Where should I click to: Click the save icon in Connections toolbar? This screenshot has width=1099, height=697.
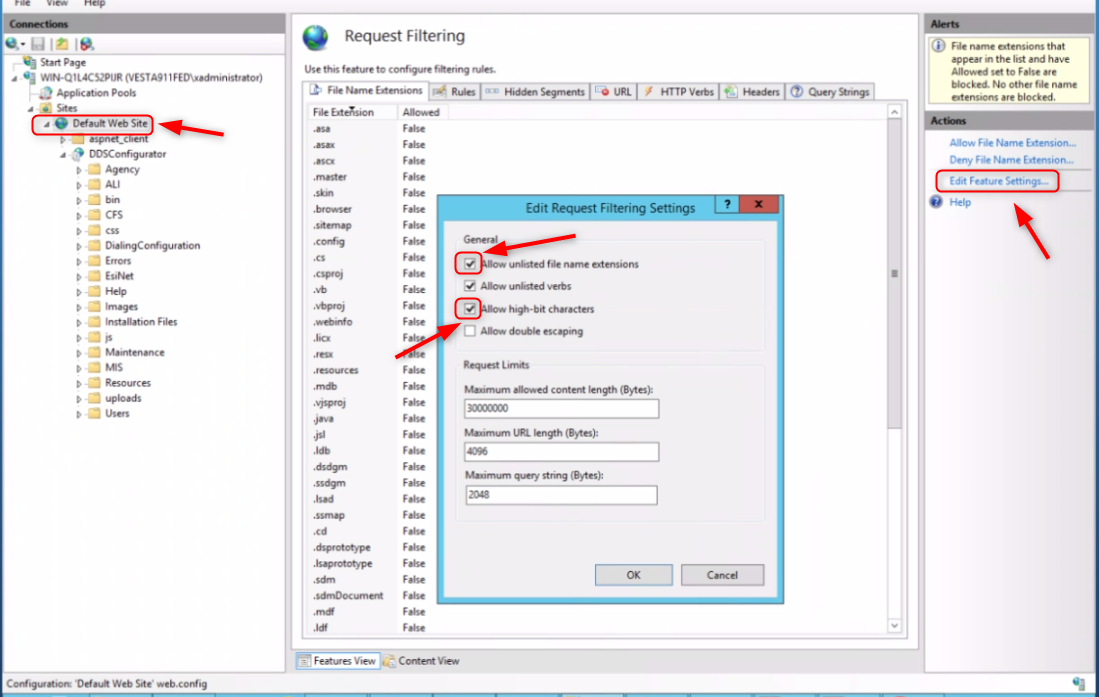coord(38,44)
